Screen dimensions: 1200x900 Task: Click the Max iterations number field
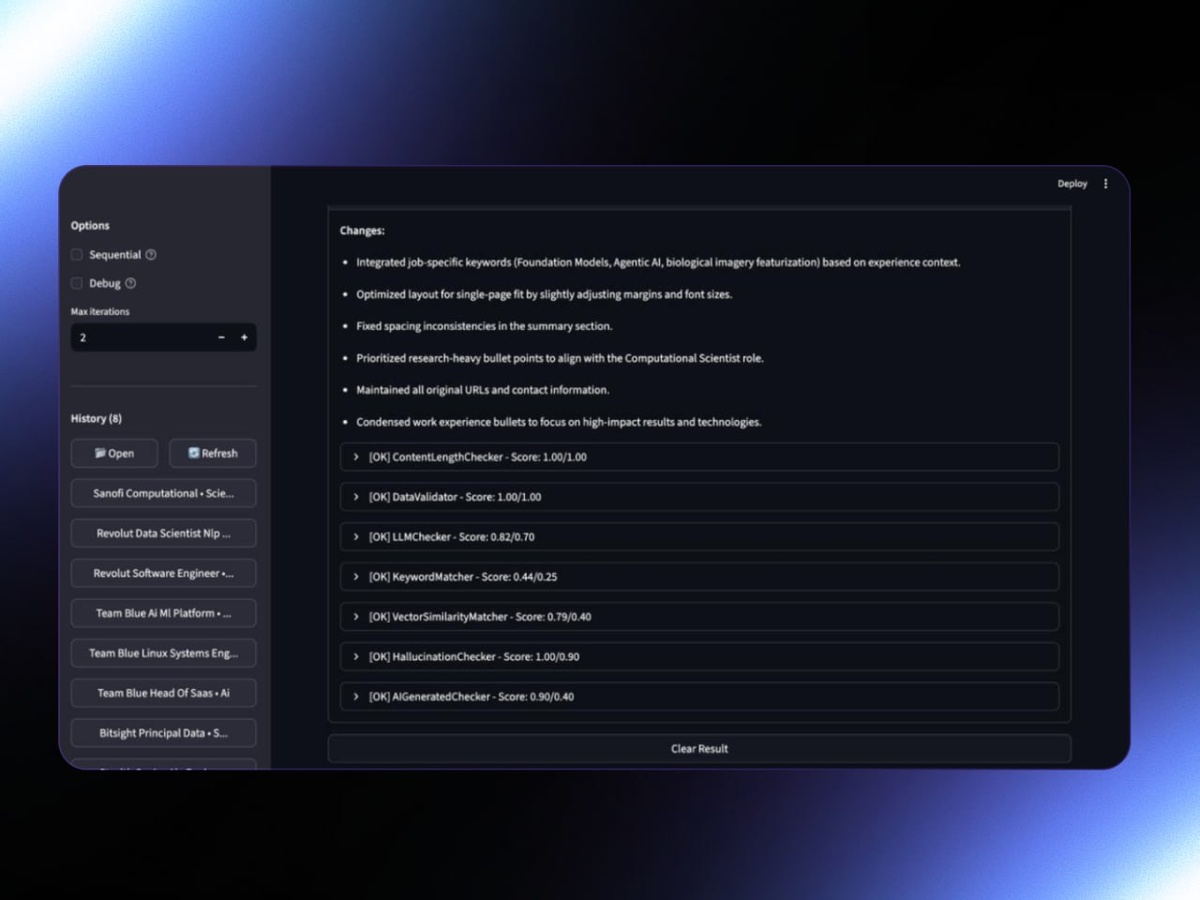140,338
